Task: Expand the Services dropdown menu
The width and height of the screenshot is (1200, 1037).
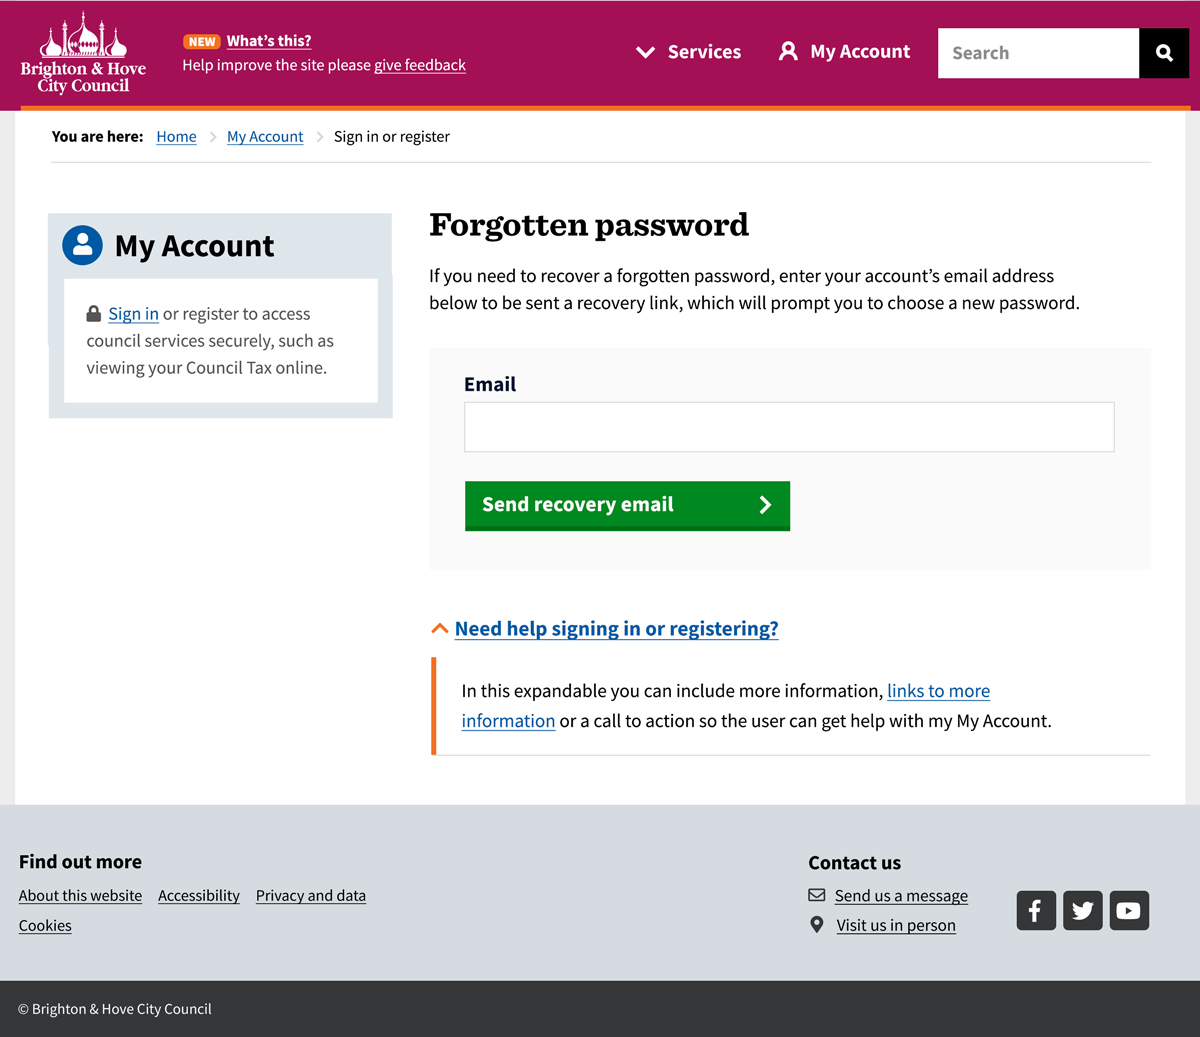Action: click(689, 52)
